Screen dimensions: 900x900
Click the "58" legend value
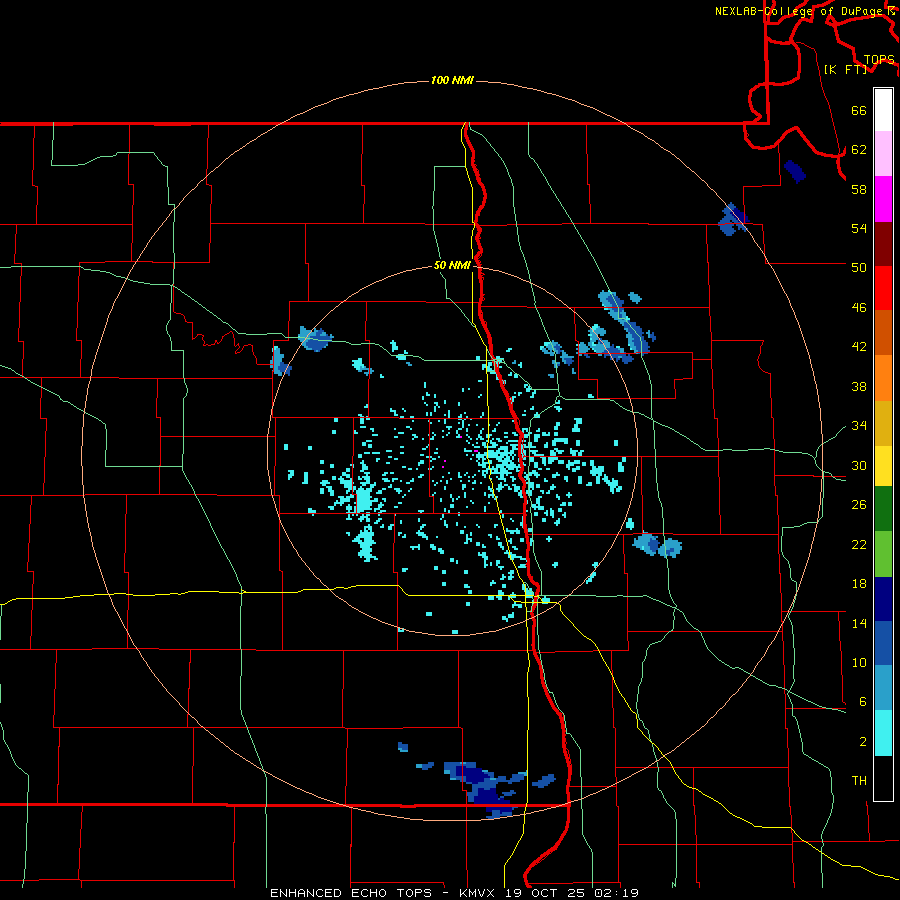[x=859, y=189]
